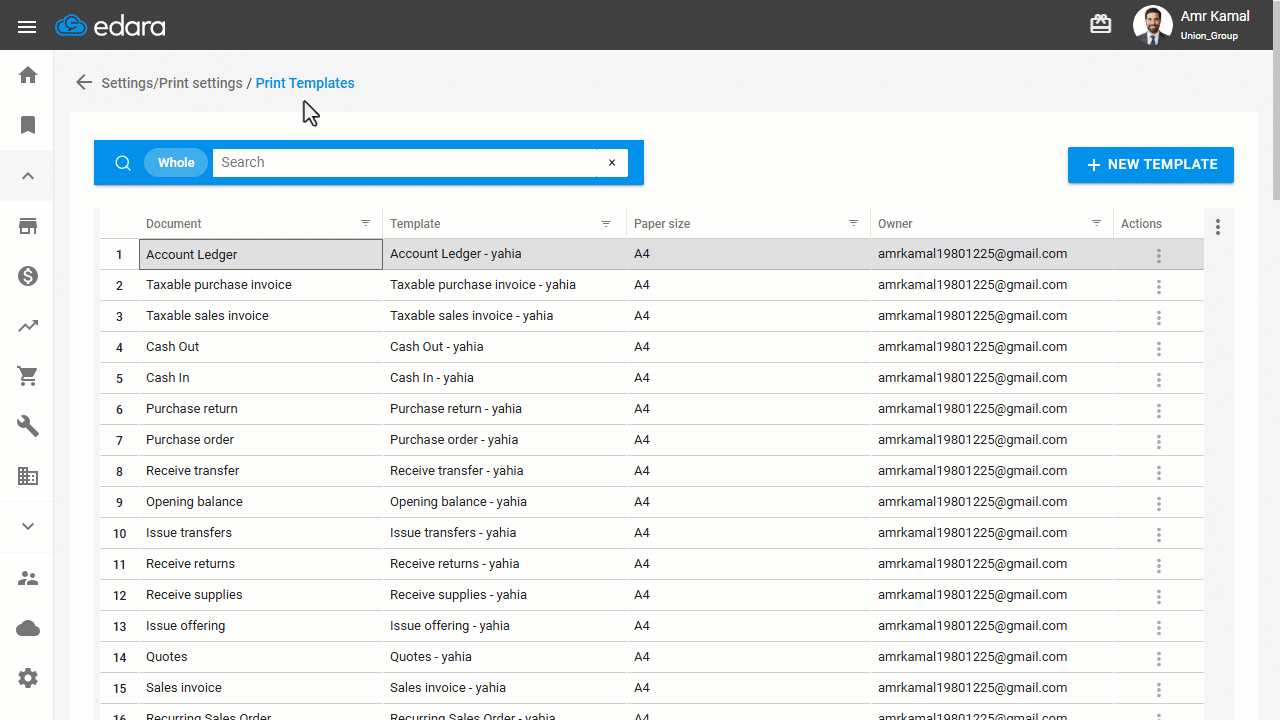Sort by the Template column header
The width and height of the screenshot is (1280, 720).
point(415,224)
